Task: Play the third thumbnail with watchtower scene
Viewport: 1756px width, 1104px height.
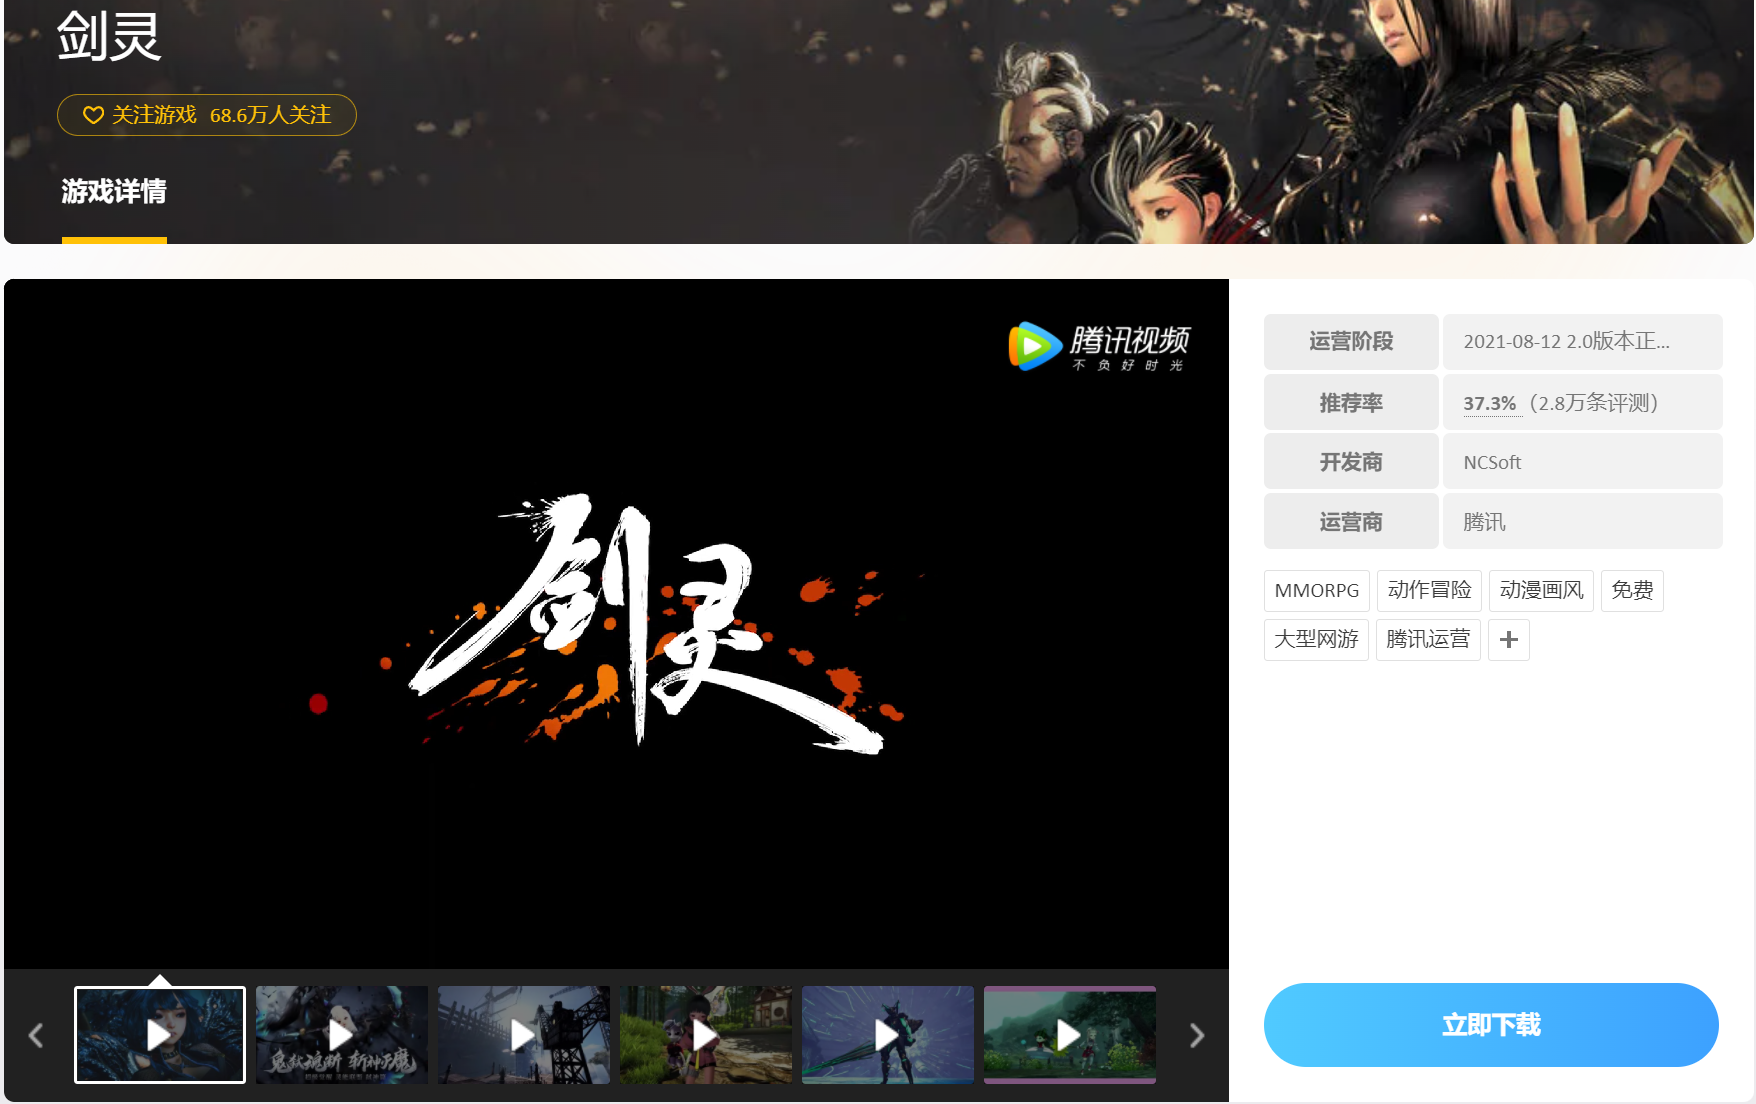Action: click(524, 1035)
